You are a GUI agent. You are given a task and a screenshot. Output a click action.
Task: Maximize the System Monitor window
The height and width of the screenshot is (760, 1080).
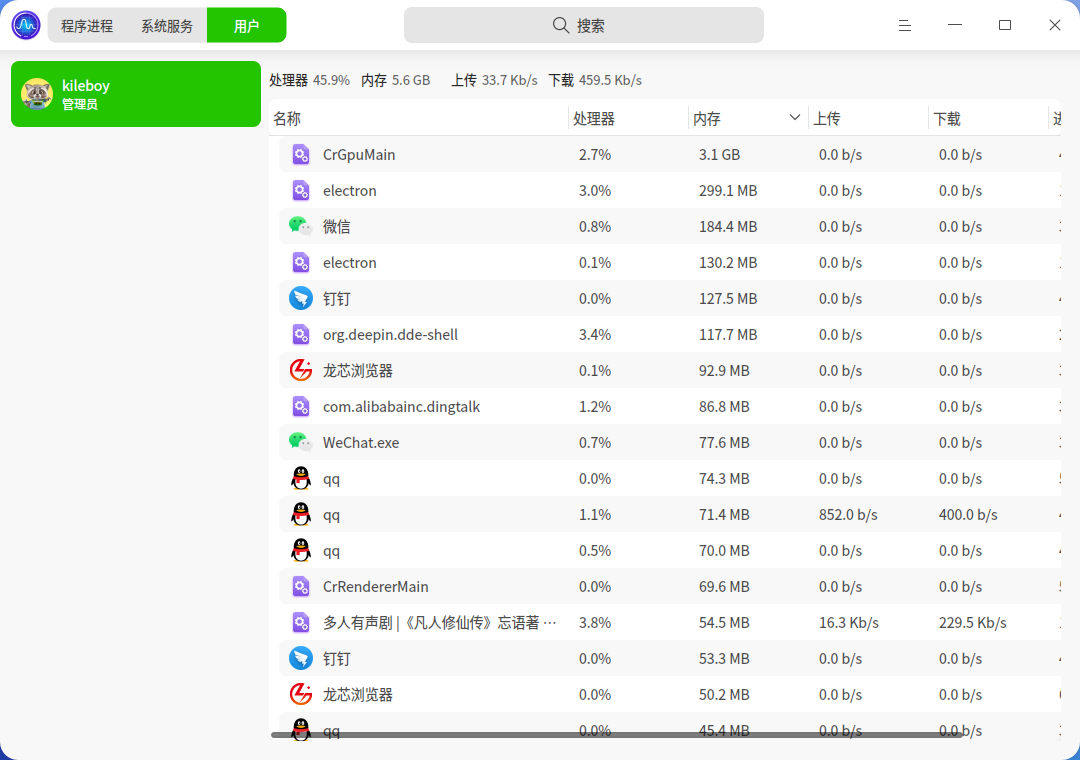[1005, 25]
